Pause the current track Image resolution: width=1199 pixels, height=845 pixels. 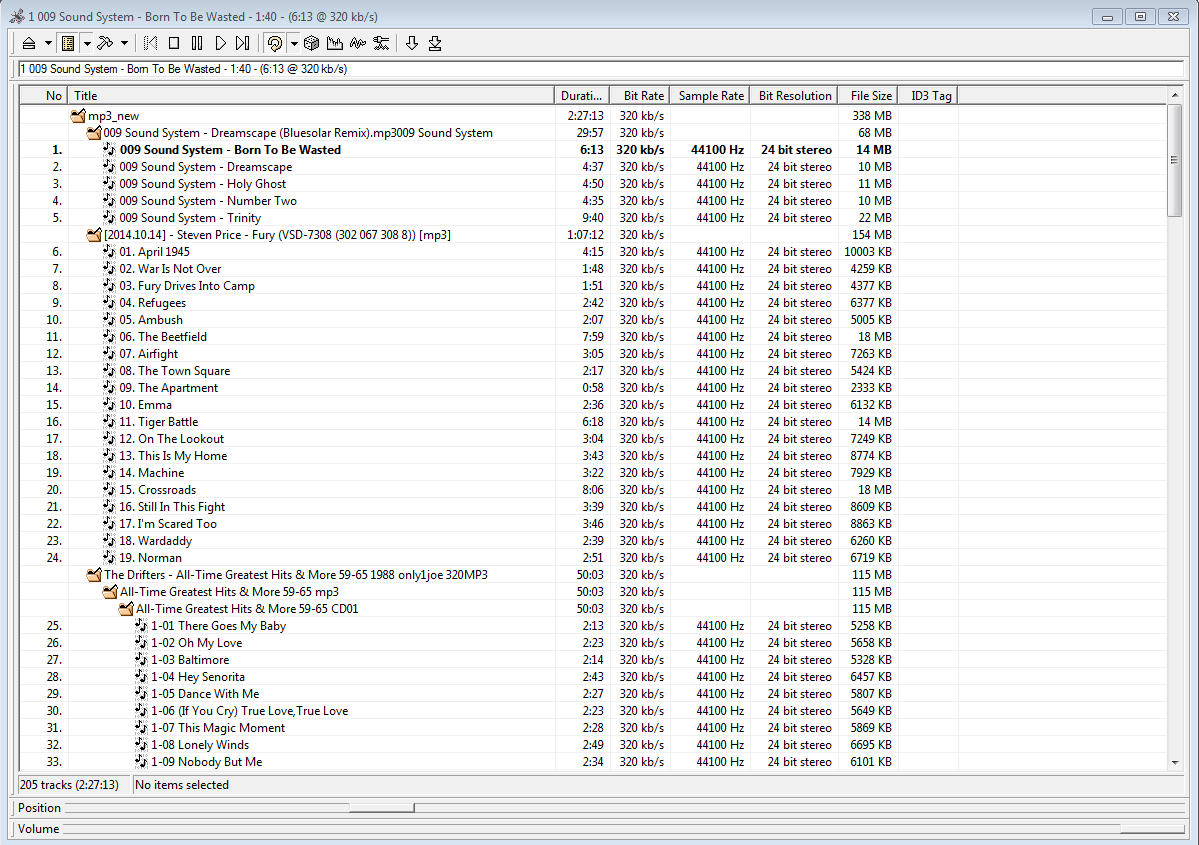[197, 43]
